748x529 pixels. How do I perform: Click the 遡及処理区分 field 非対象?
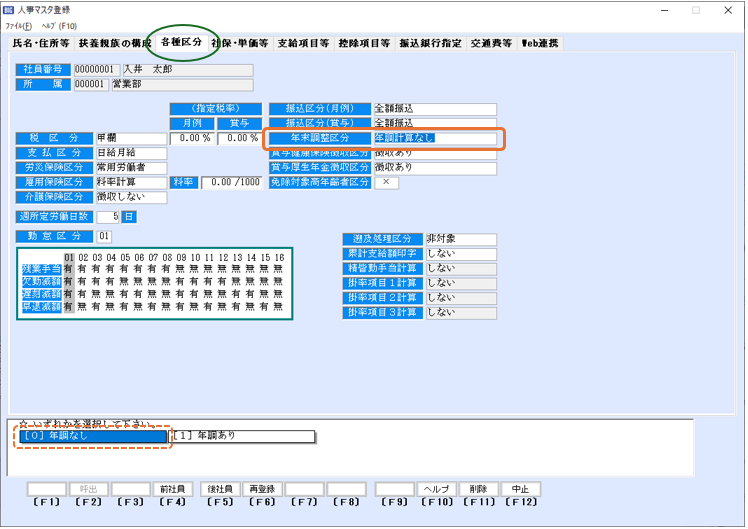pyautogui.click(x=461, y=239)
